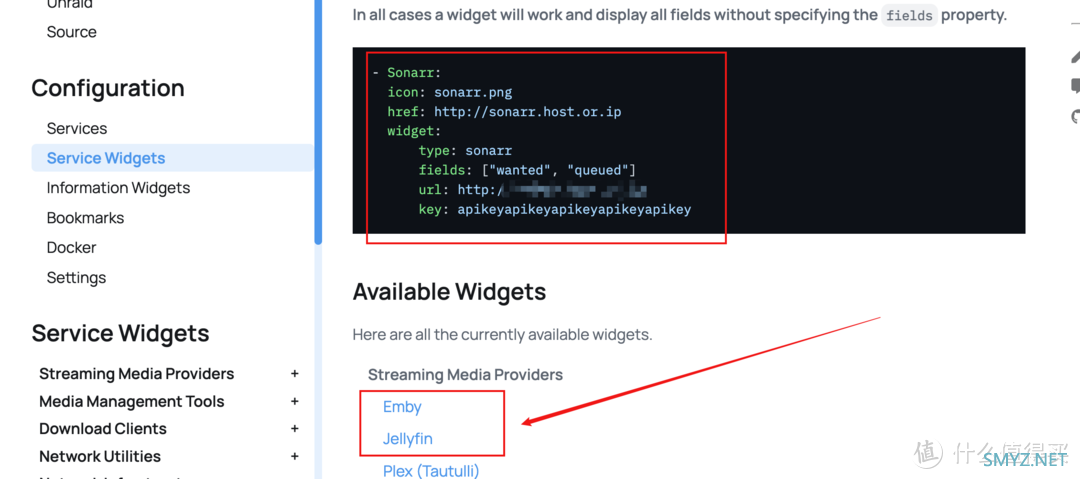1080x479 pixels.
Task: Select Service Widgets in sidebar
Action: point(172,158)
